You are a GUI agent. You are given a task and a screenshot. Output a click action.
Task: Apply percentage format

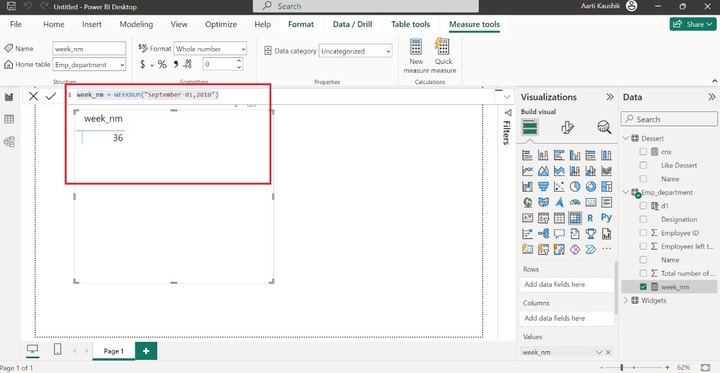pos(162,64)
